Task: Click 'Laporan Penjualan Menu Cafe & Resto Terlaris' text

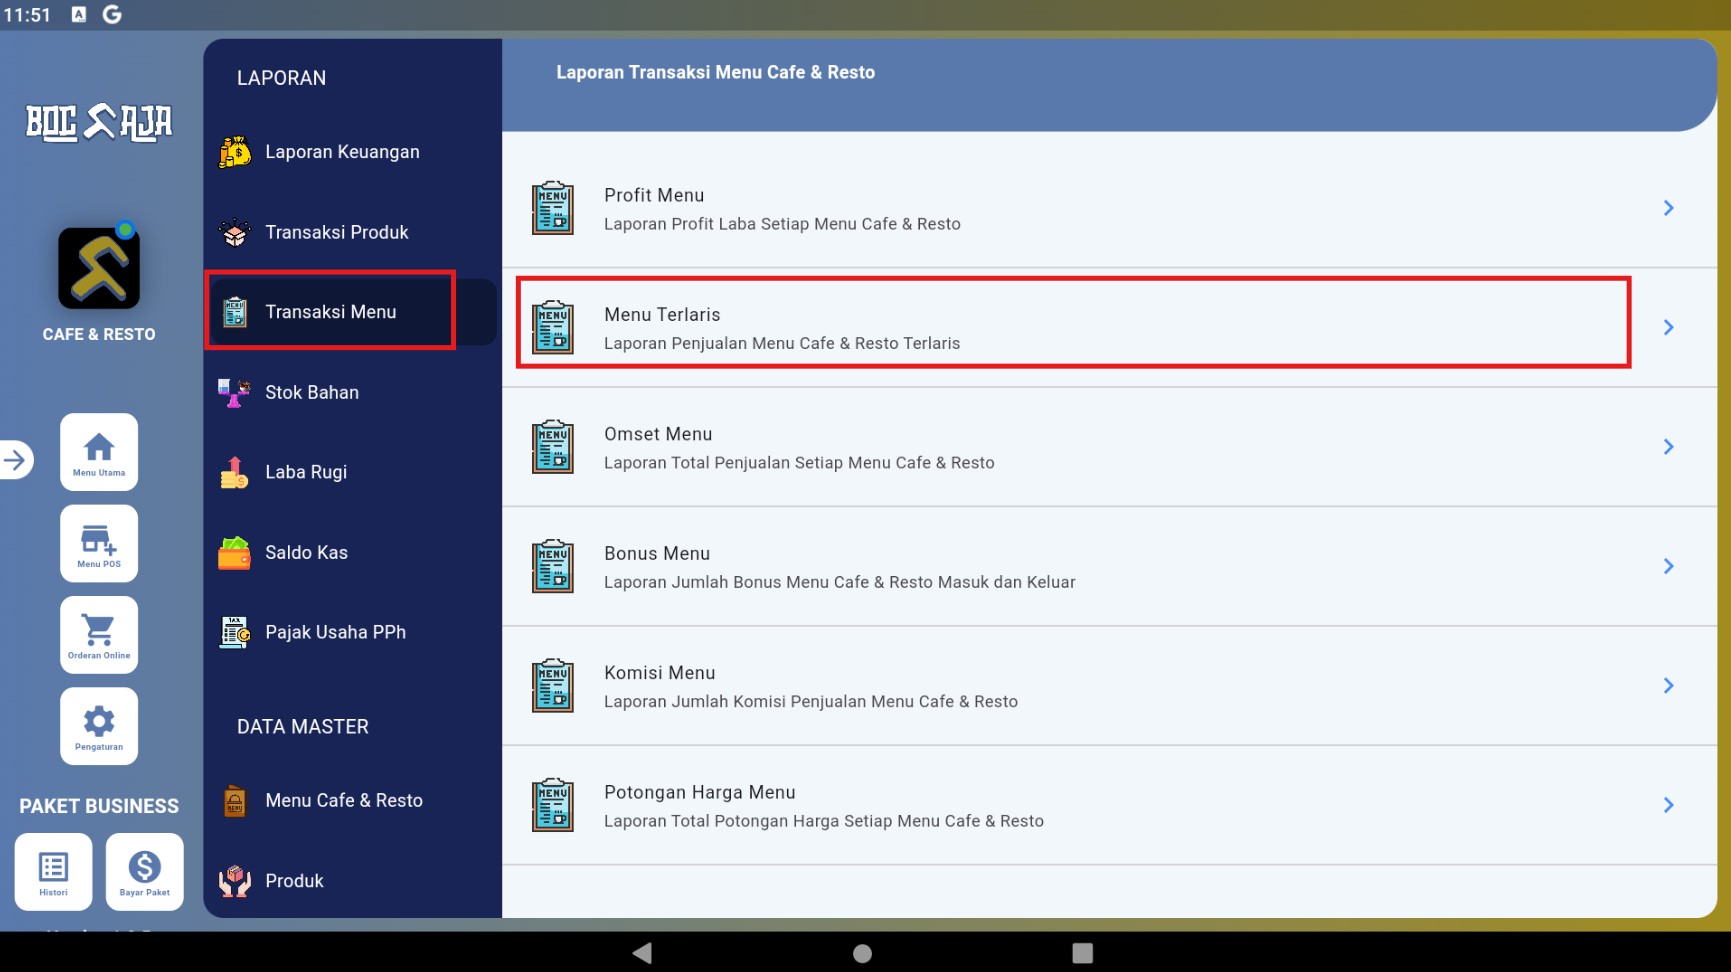Action: [x=782, y=343]
